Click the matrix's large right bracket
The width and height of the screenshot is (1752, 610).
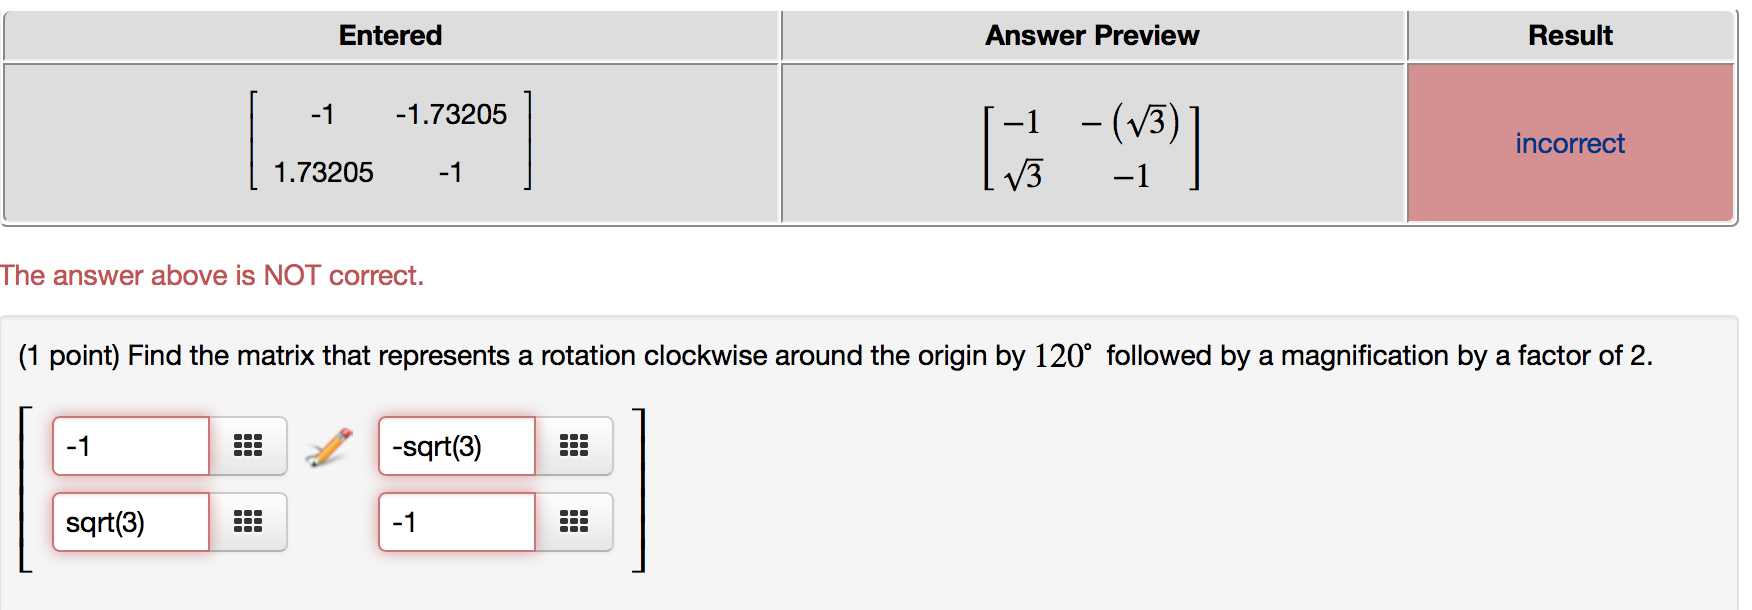[x=639, y=490]
